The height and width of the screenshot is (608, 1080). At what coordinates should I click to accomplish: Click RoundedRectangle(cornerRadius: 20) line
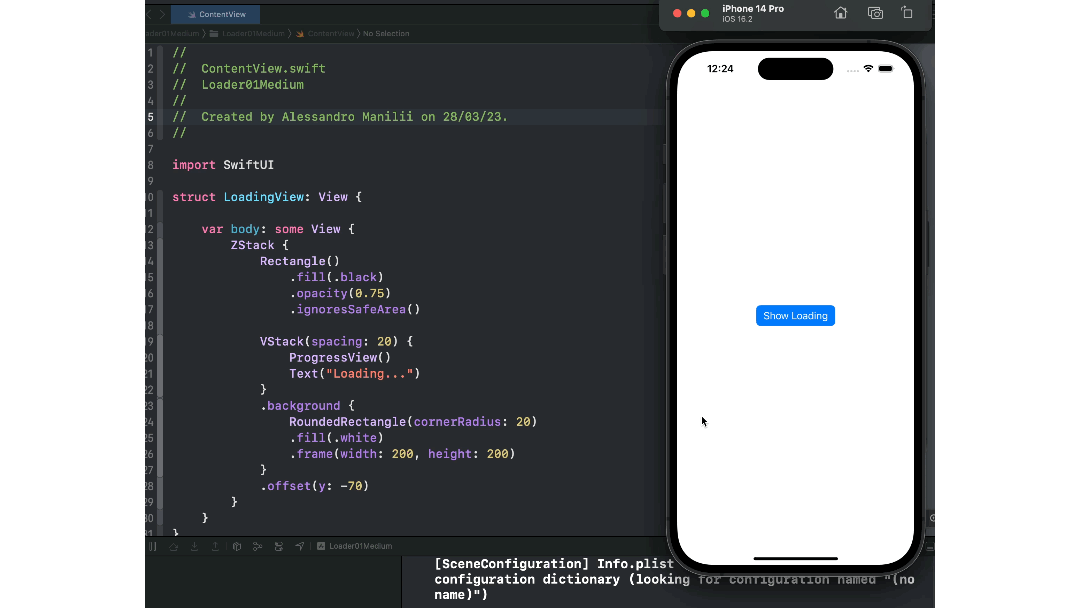[x=413, y=421]
